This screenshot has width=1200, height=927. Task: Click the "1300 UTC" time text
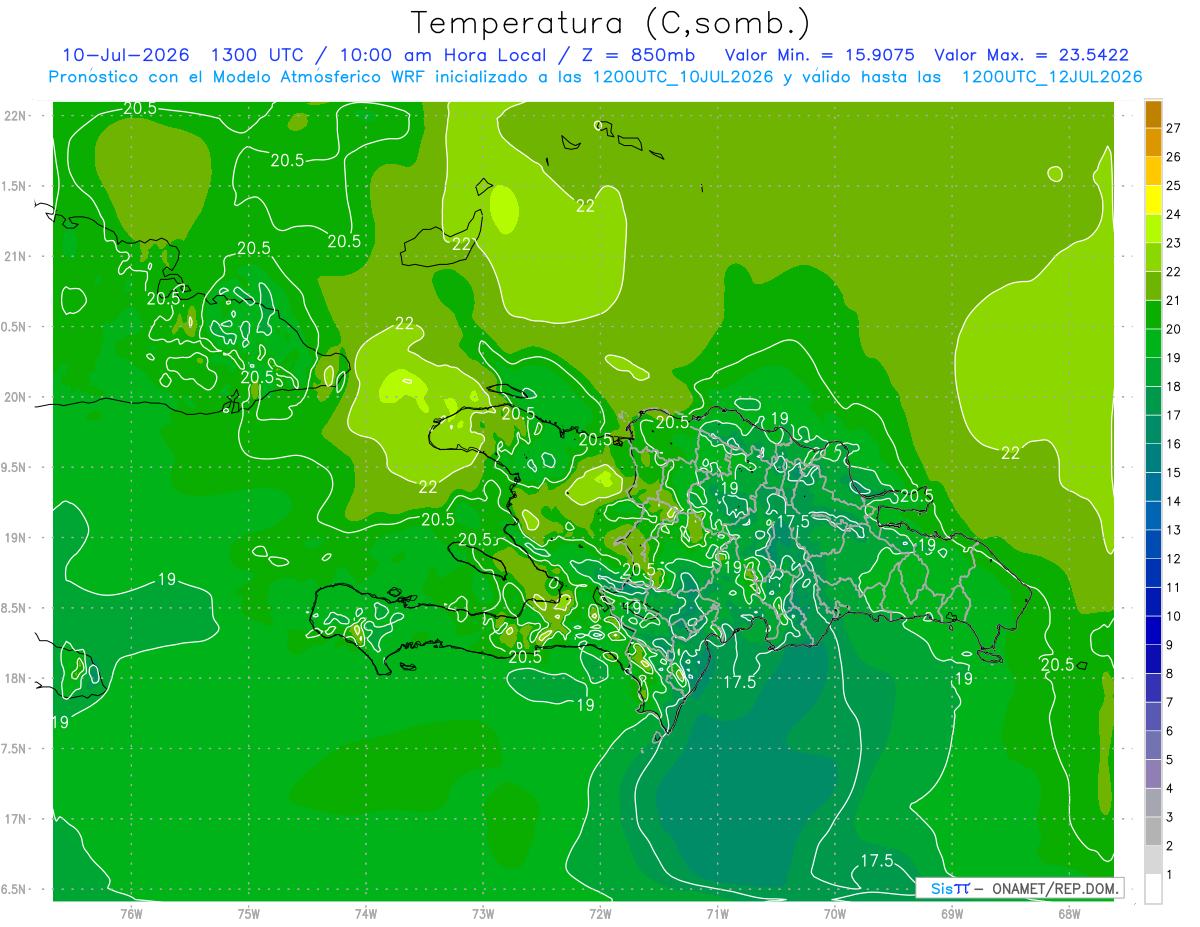click(258, 55)
